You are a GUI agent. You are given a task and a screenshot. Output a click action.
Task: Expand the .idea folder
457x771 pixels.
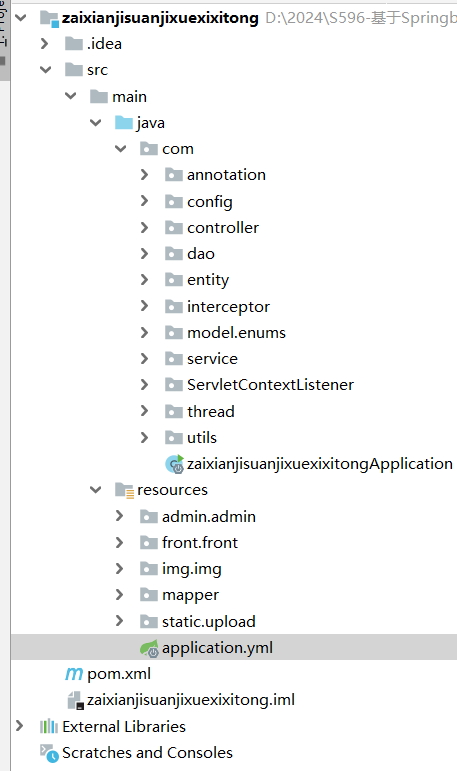[x=44, y=43]
